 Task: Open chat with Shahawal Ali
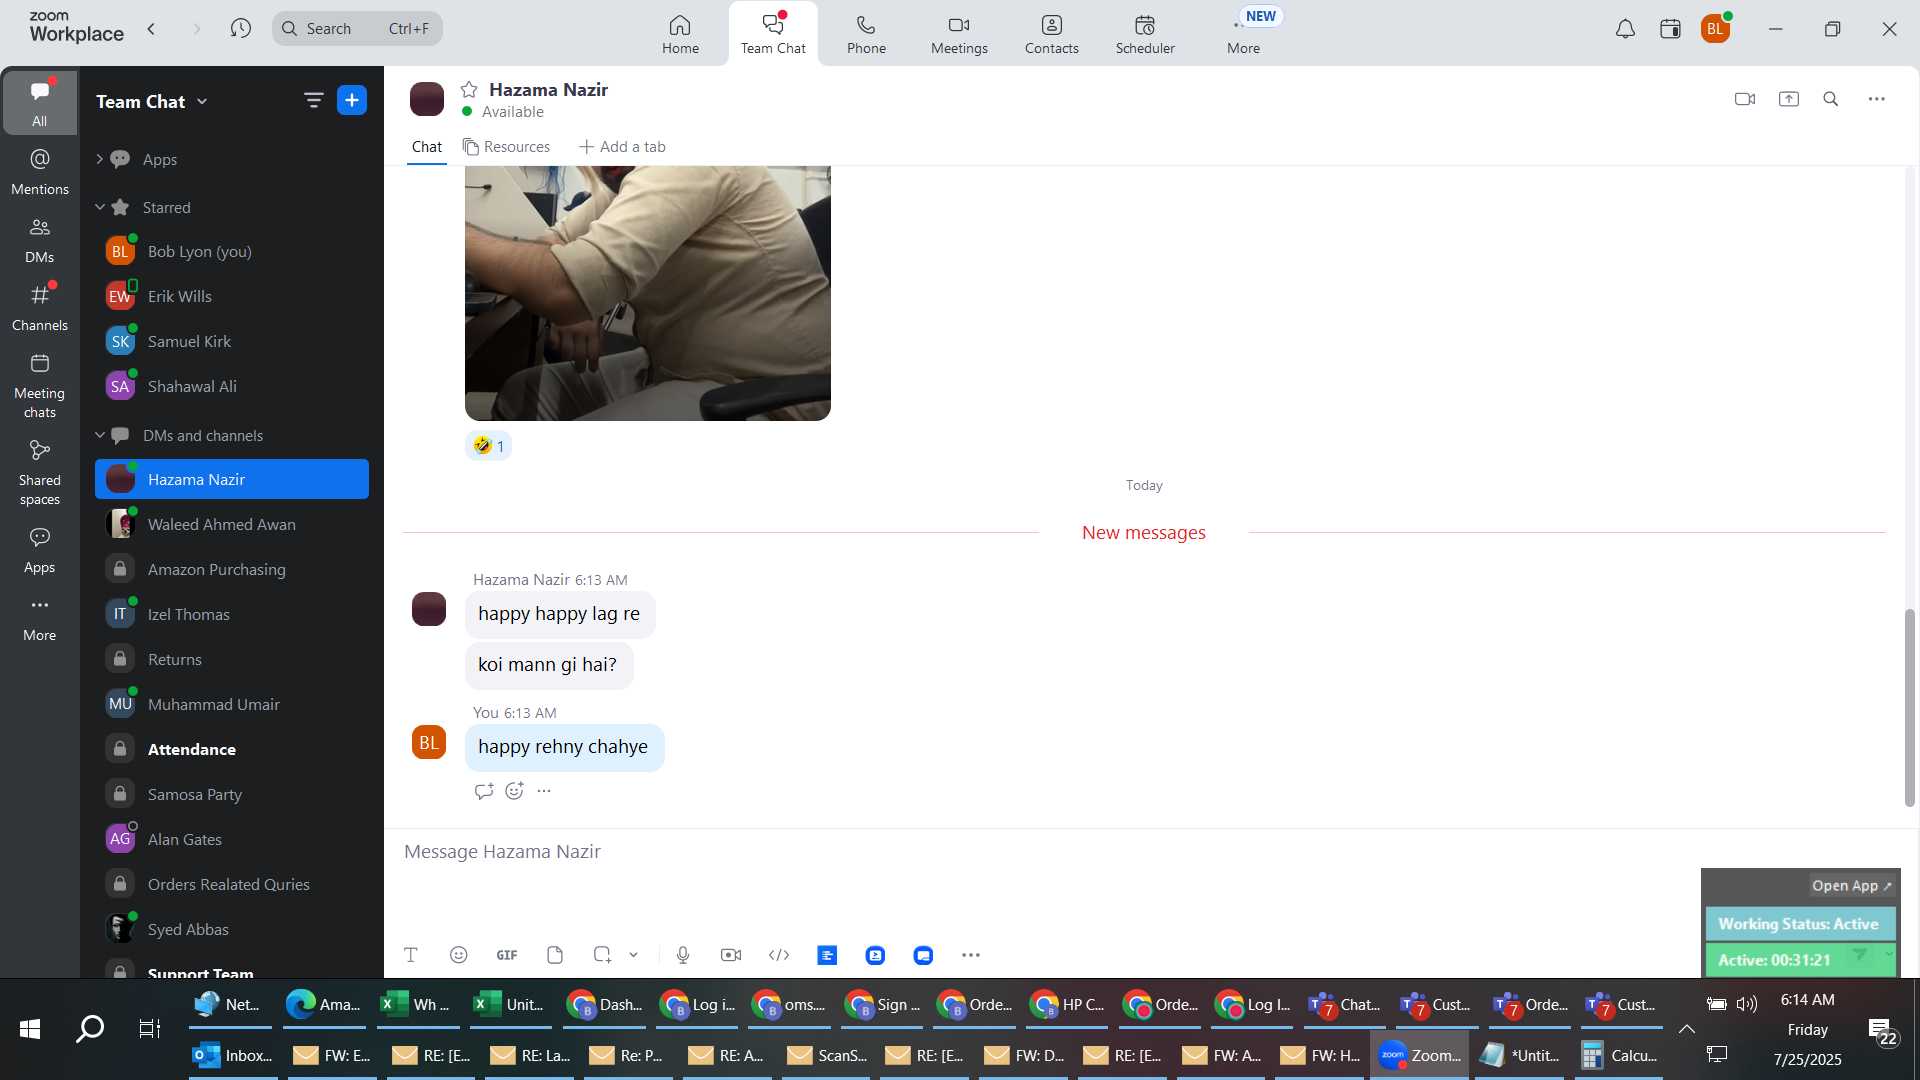tap(232, 386)
